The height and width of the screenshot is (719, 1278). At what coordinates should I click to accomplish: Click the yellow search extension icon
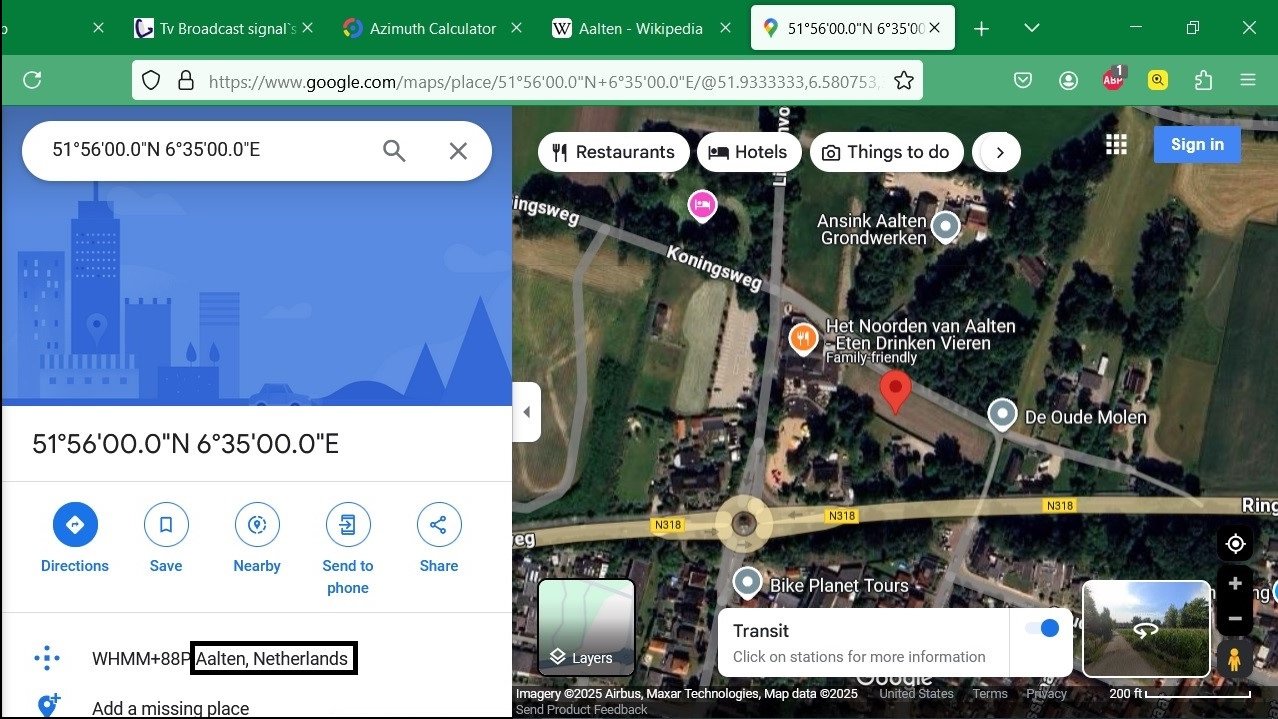pos(1158,80)
